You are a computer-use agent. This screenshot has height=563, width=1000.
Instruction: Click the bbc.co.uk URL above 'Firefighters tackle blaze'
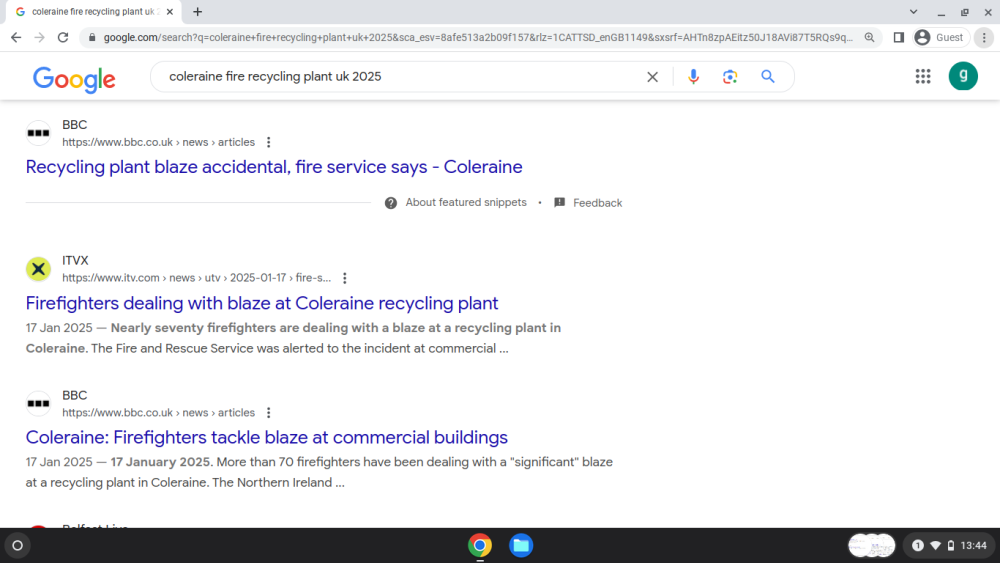click(158, 413)
